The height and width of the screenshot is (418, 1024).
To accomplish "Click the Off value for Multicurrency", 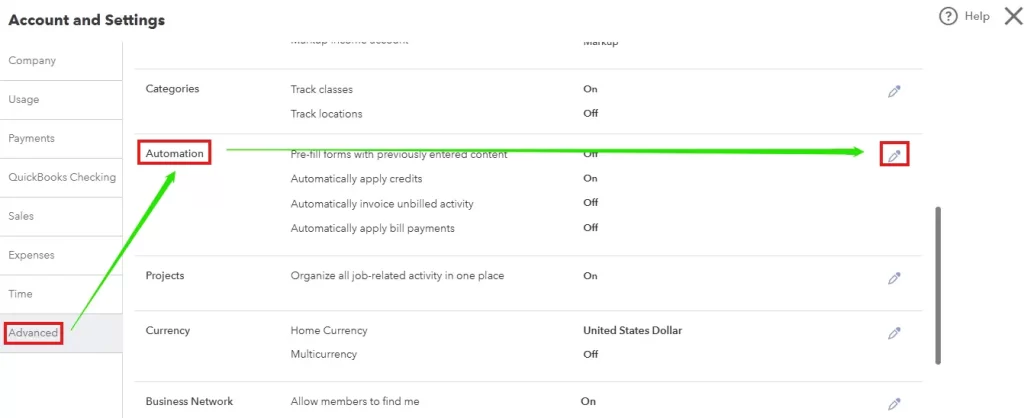I will pyautogui.click(x=590, y=354).
